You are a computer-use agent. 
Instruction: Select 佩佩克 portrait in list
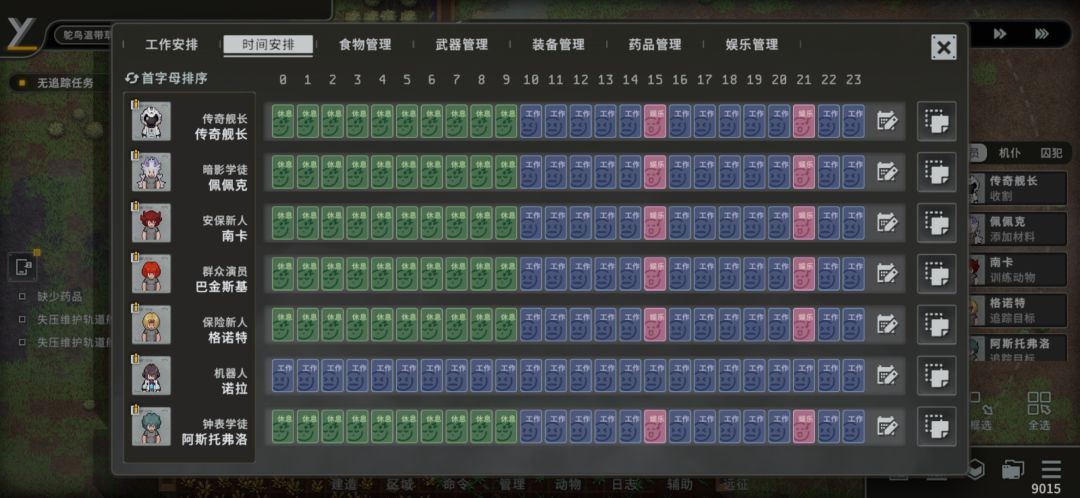click(x=151, y=172)
